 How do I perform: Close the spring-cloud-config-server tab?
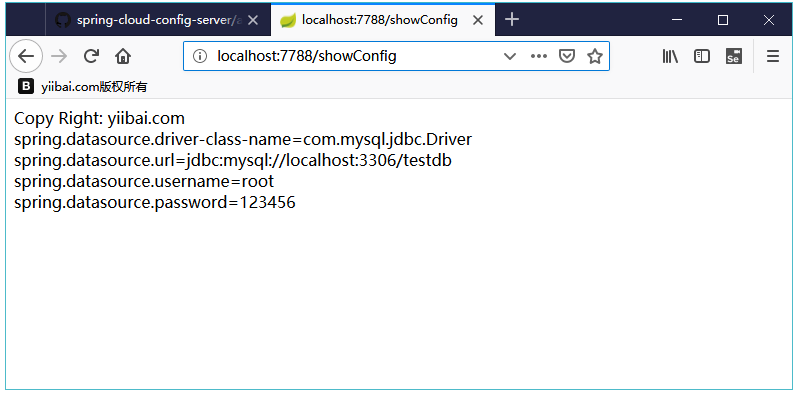pyautogui.click(x=253, y=20)
